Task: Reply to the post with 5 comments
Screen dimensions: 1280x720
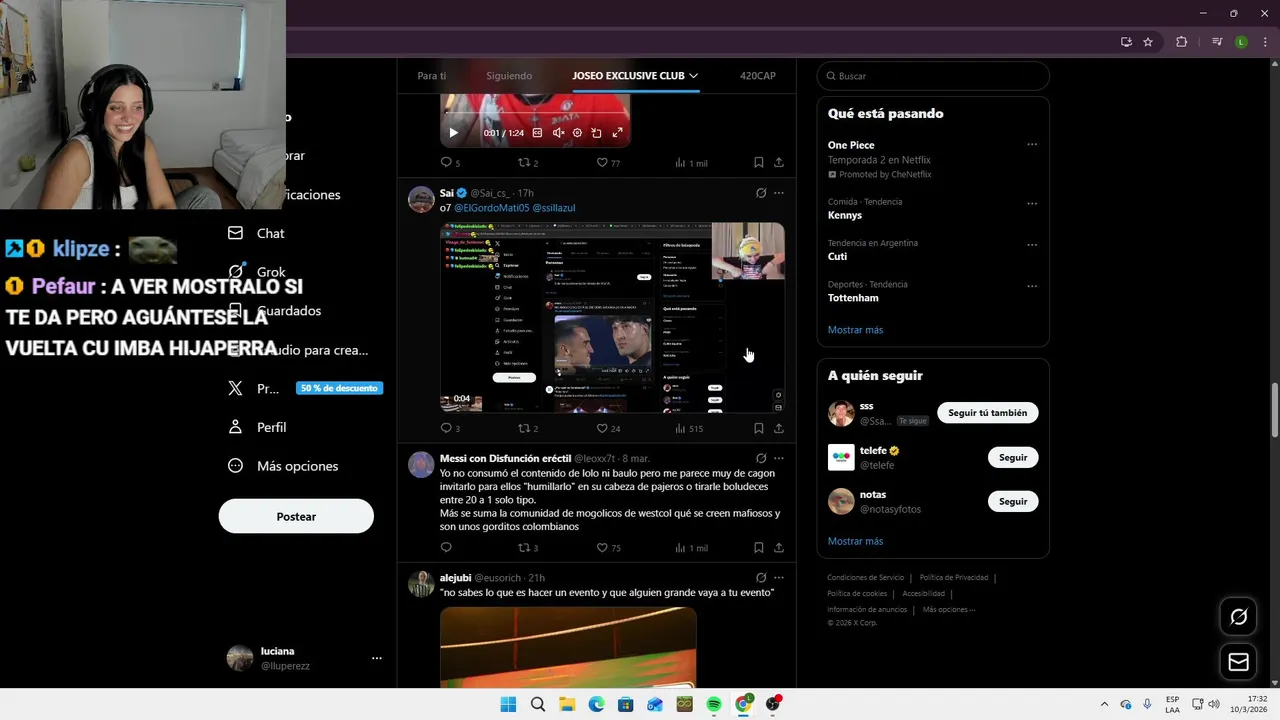Action: 450,163
